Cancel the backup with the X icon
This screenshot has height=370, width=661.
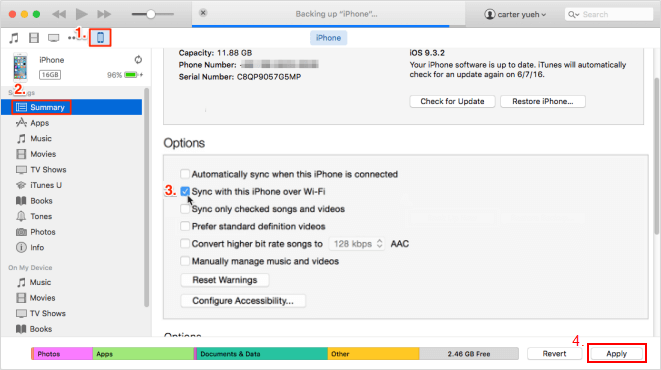pos(203,13)
